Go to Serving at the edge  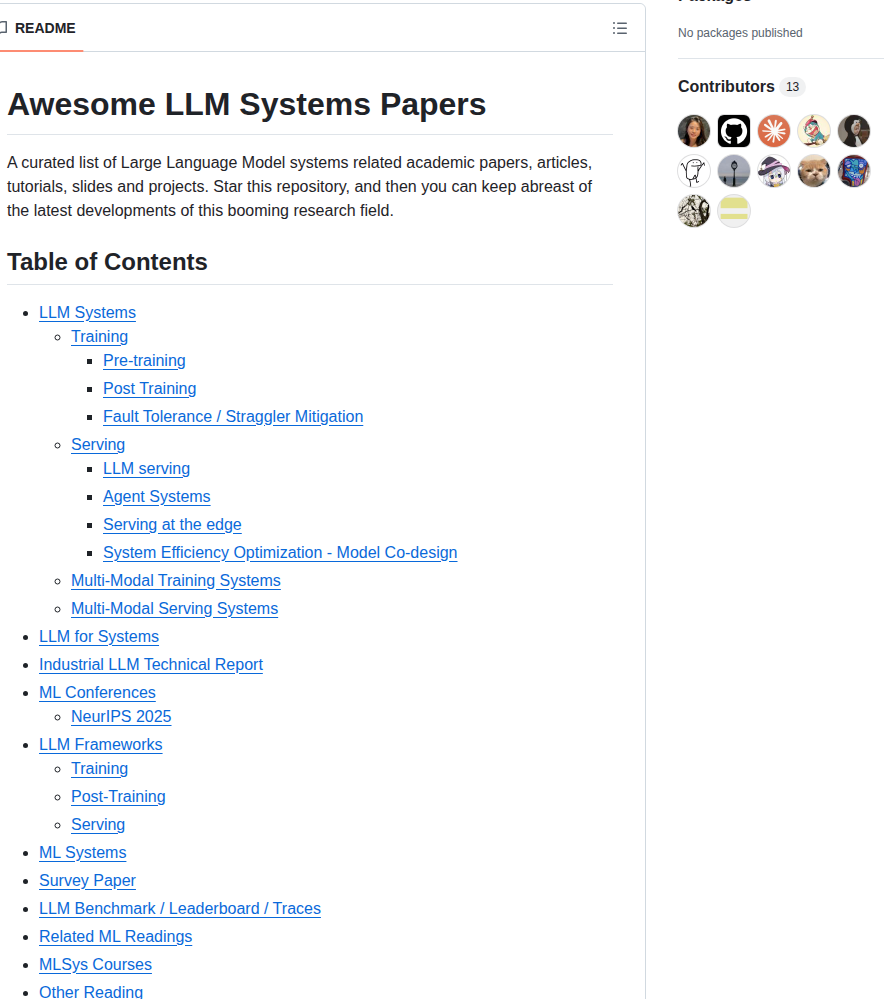pos(172,524)
